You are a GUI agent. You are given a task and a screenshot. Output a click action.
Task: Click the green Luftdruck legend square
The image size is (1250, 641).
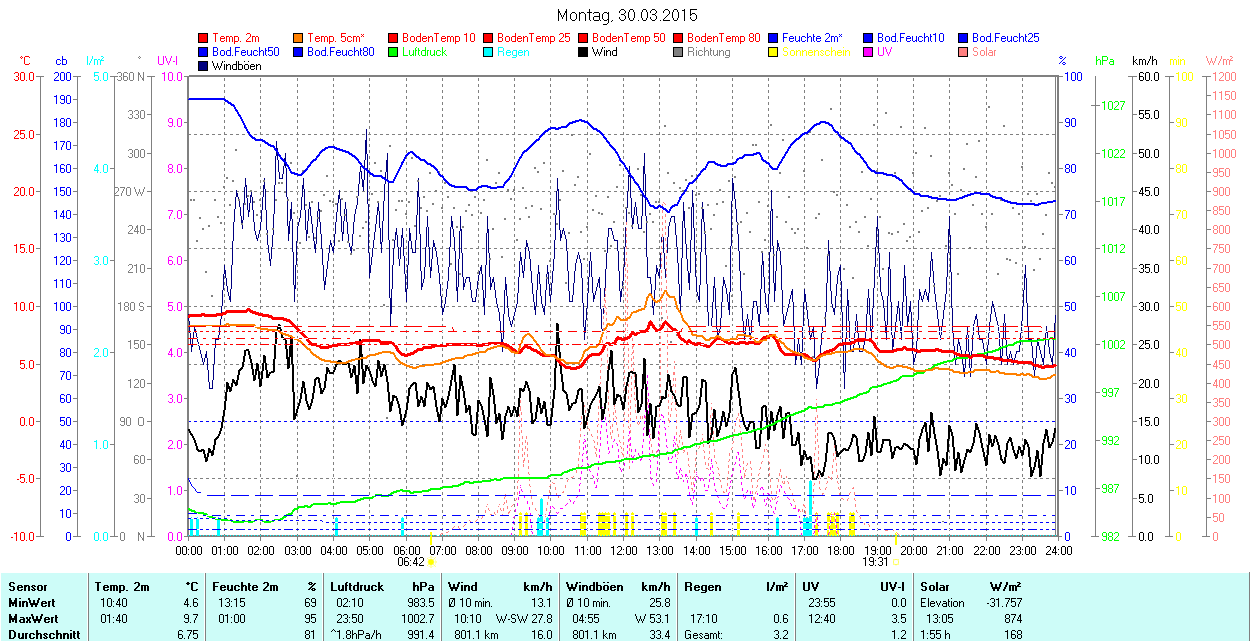[x=394, y=52]
